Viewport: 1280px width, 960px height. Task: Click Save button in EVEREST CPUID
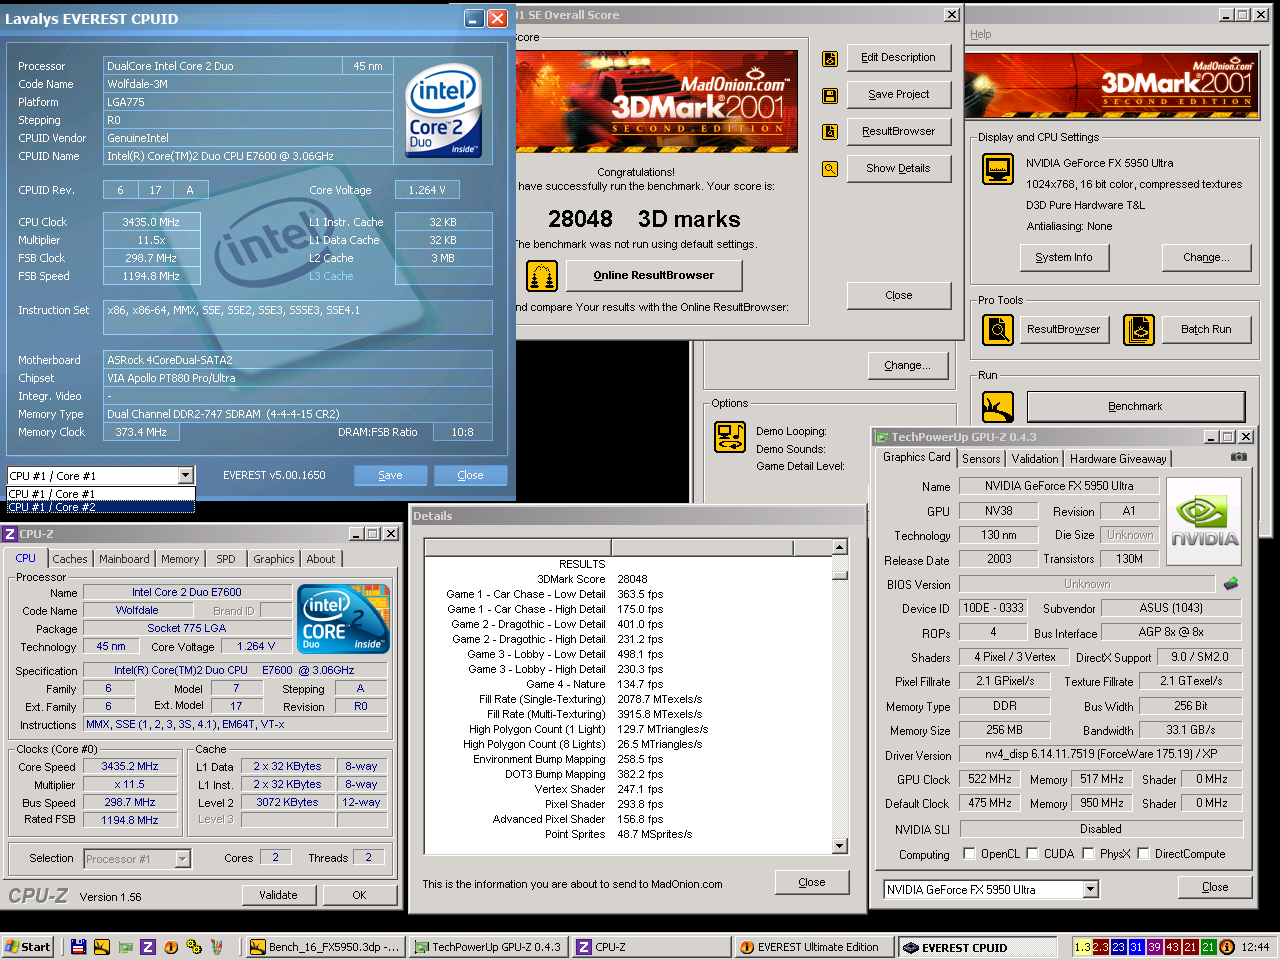pyautogui.click(x=390, y=475)
